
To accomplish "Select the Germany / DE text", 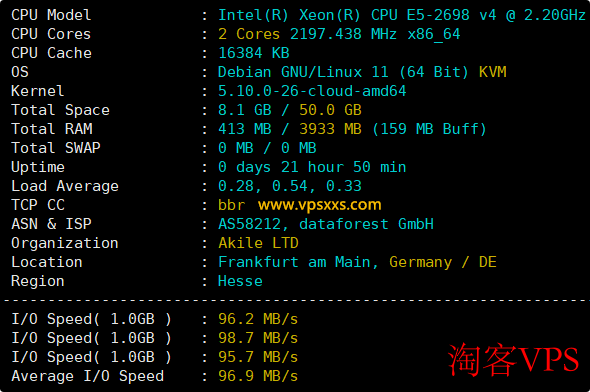I will click(x=443, y=262).
